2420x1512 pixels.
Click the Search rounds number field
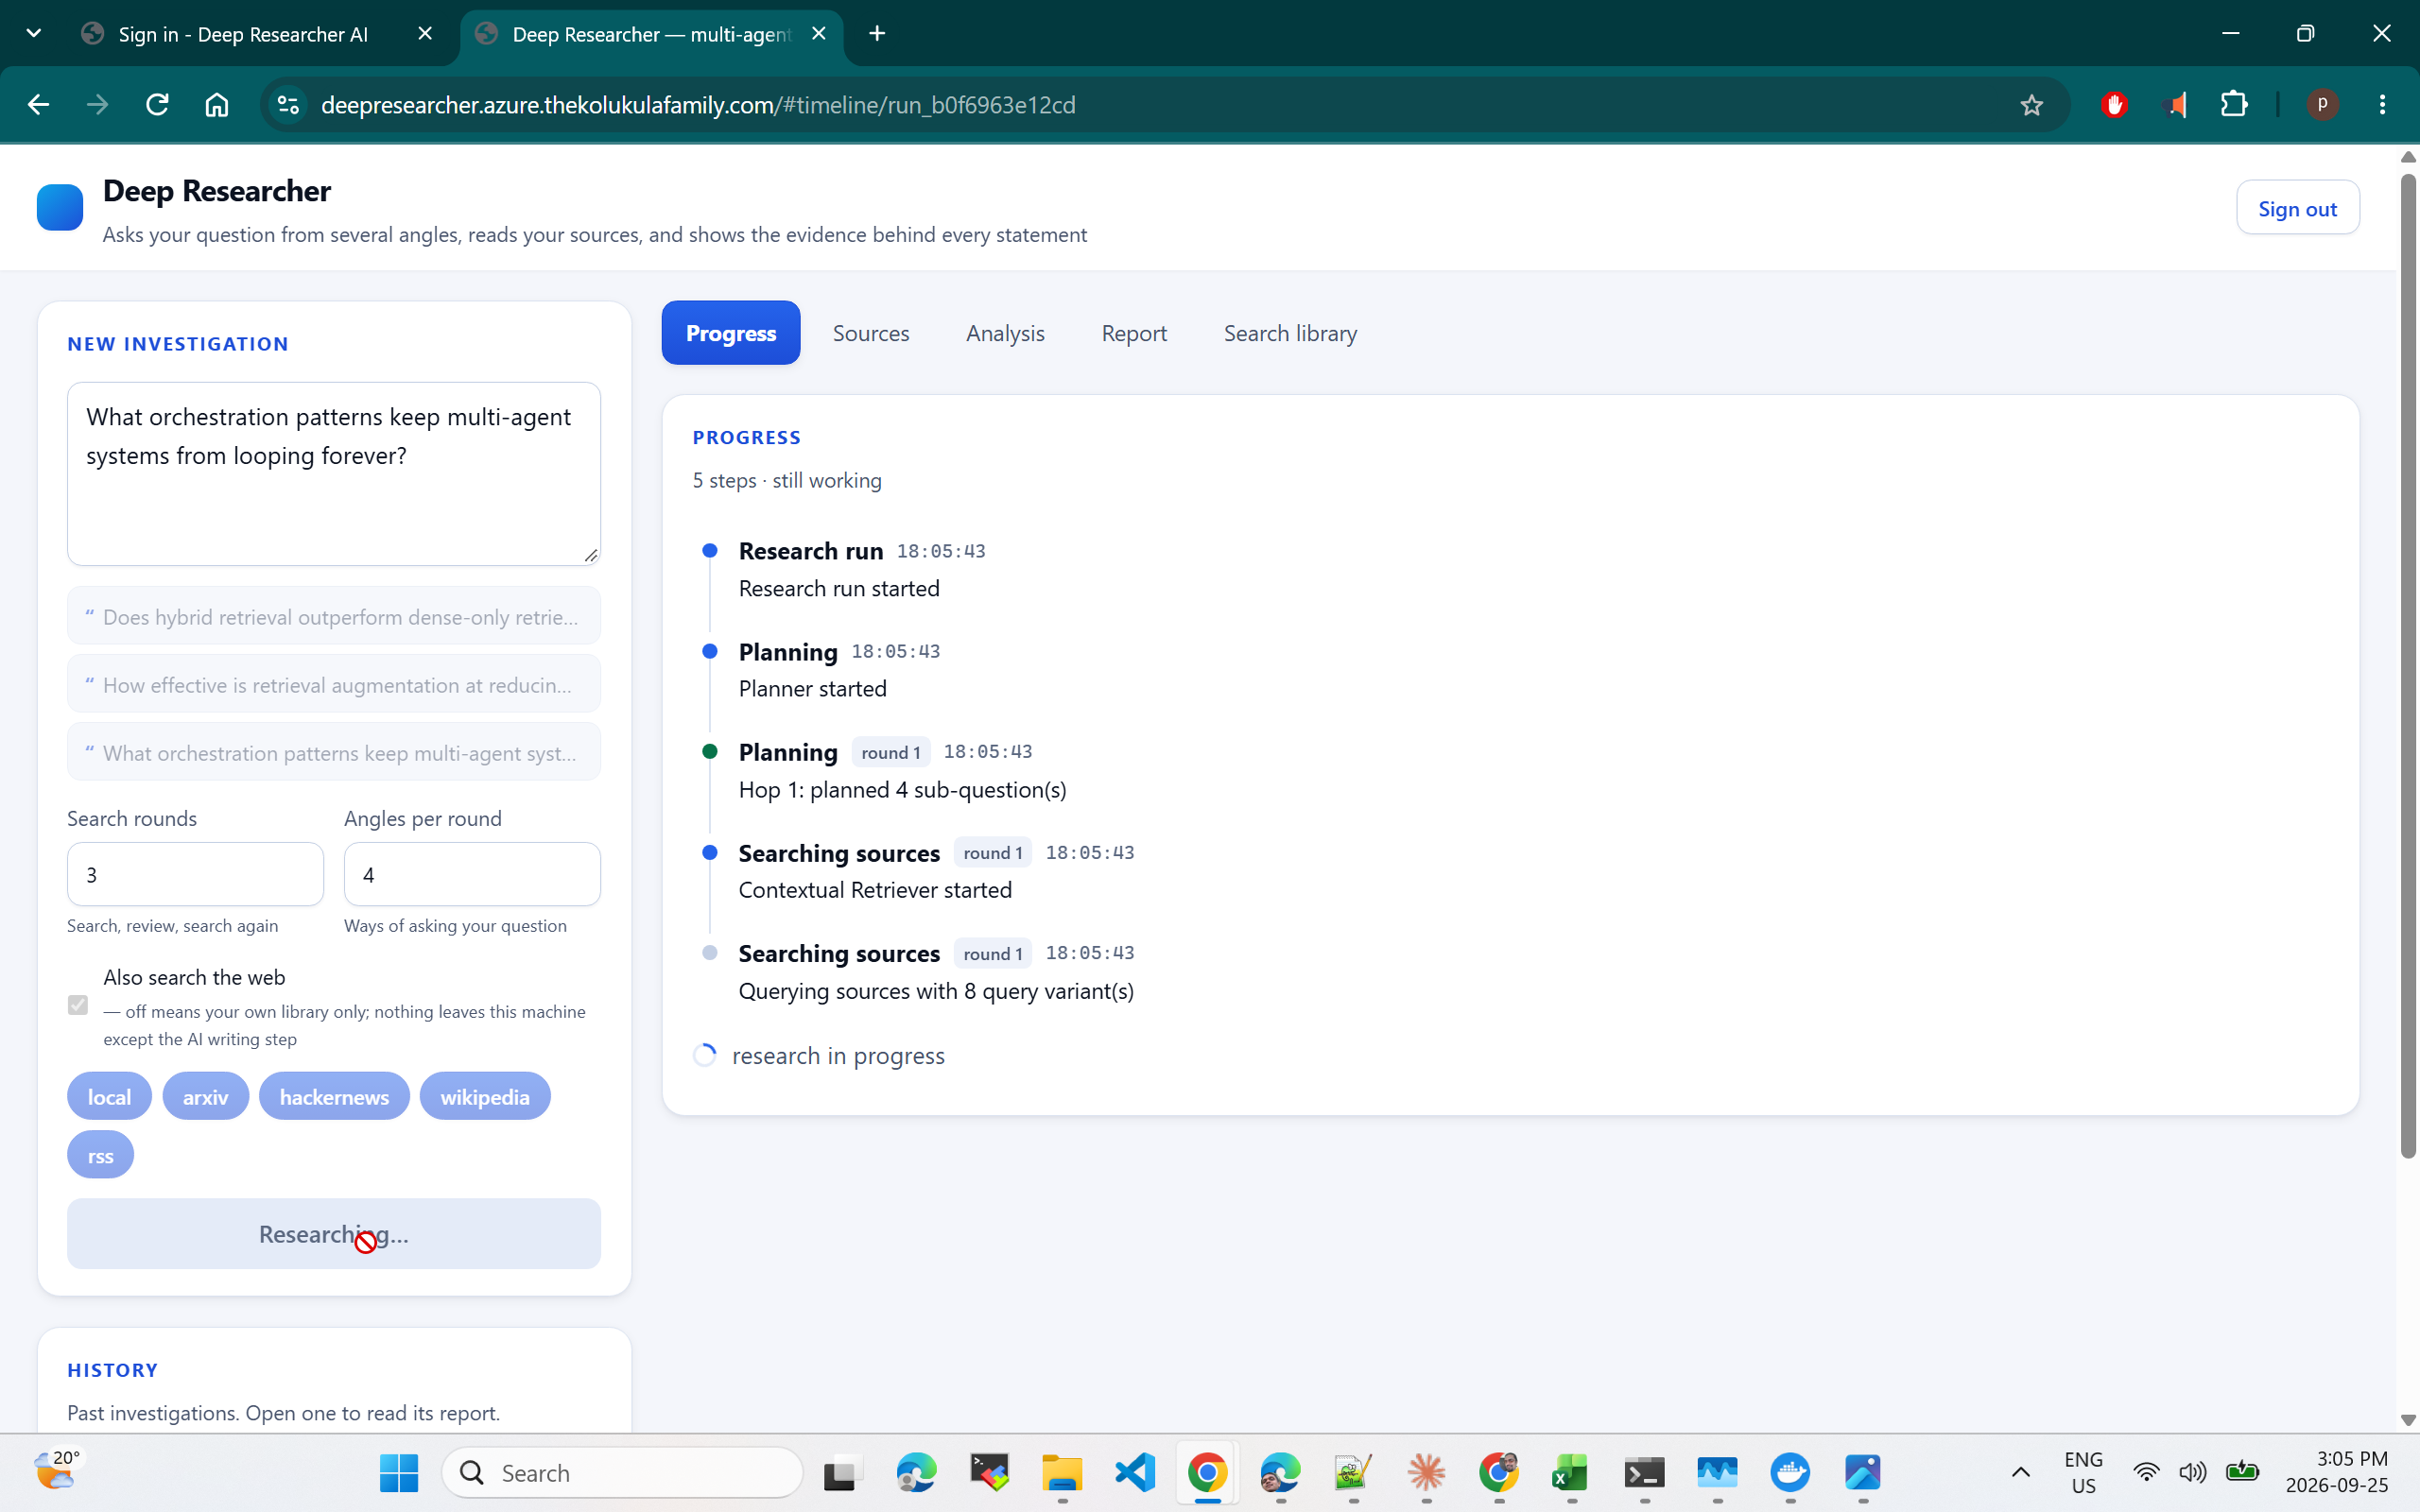click(x=195, y=874)
